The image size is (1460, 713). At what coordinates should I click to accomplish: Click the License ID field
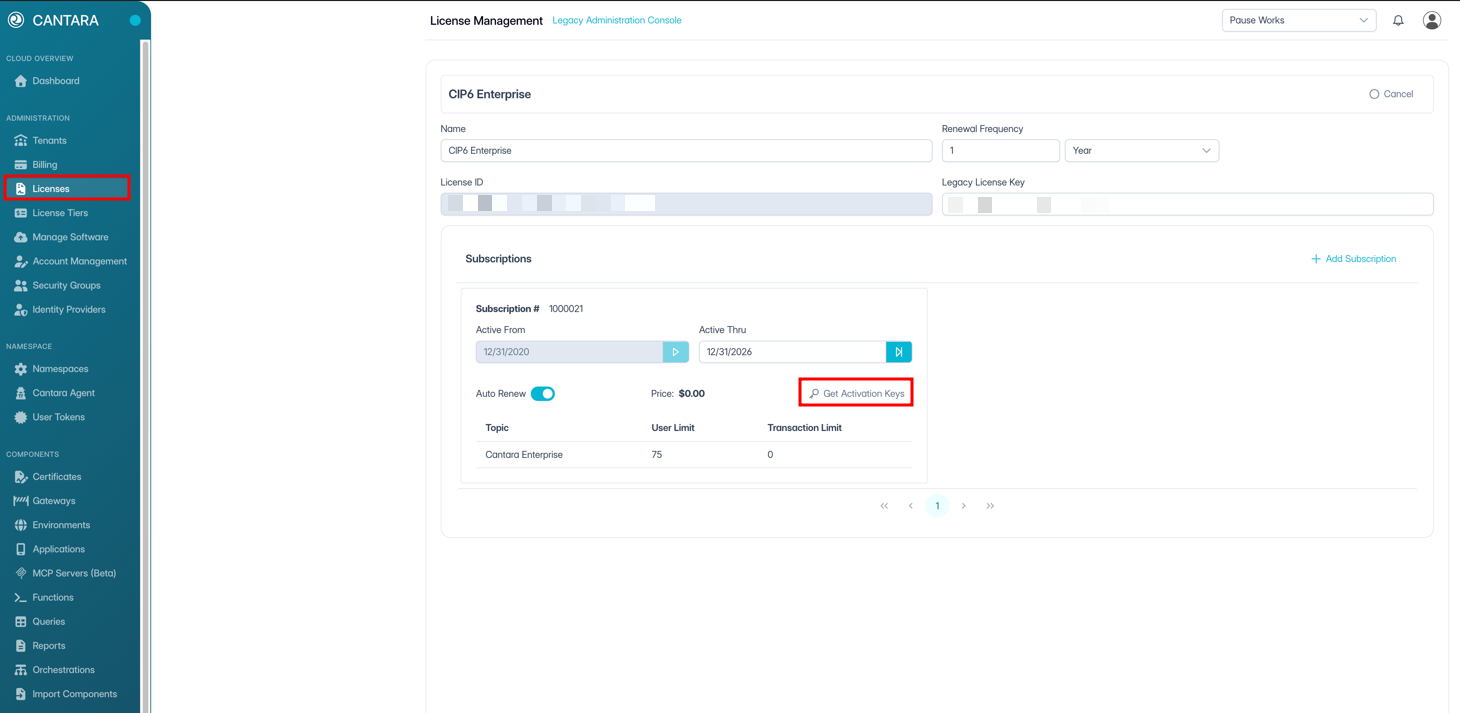click(686, 204)
